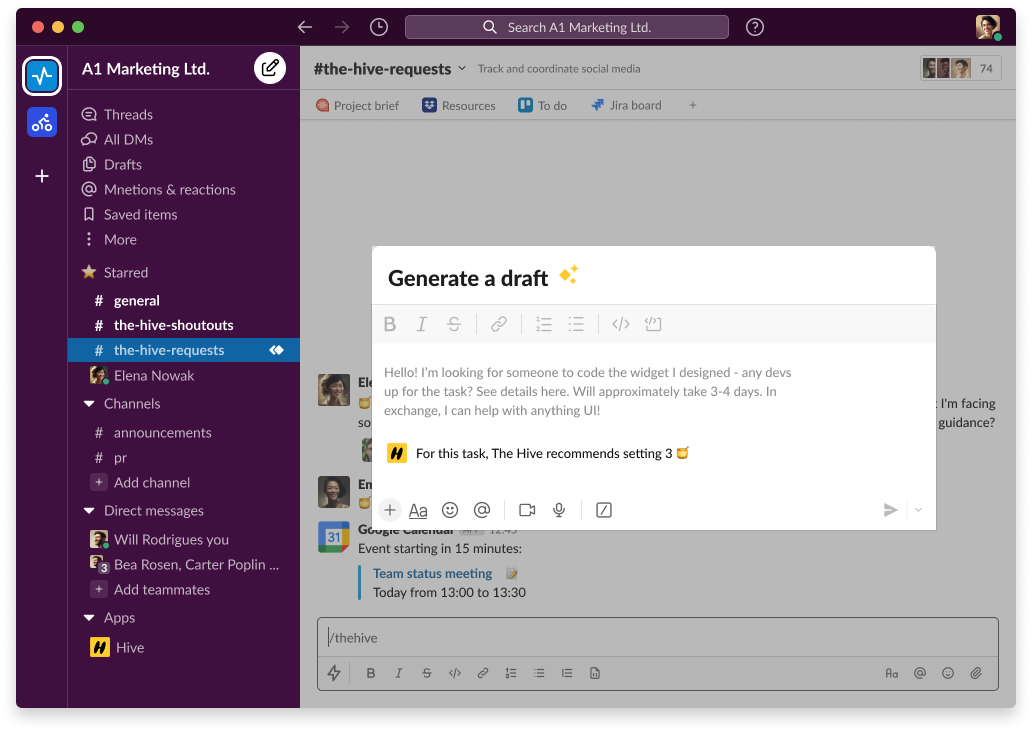Screen dimensions: 1032x732
Task: Open send options dropdown arrow in draft
Action: 918,510
